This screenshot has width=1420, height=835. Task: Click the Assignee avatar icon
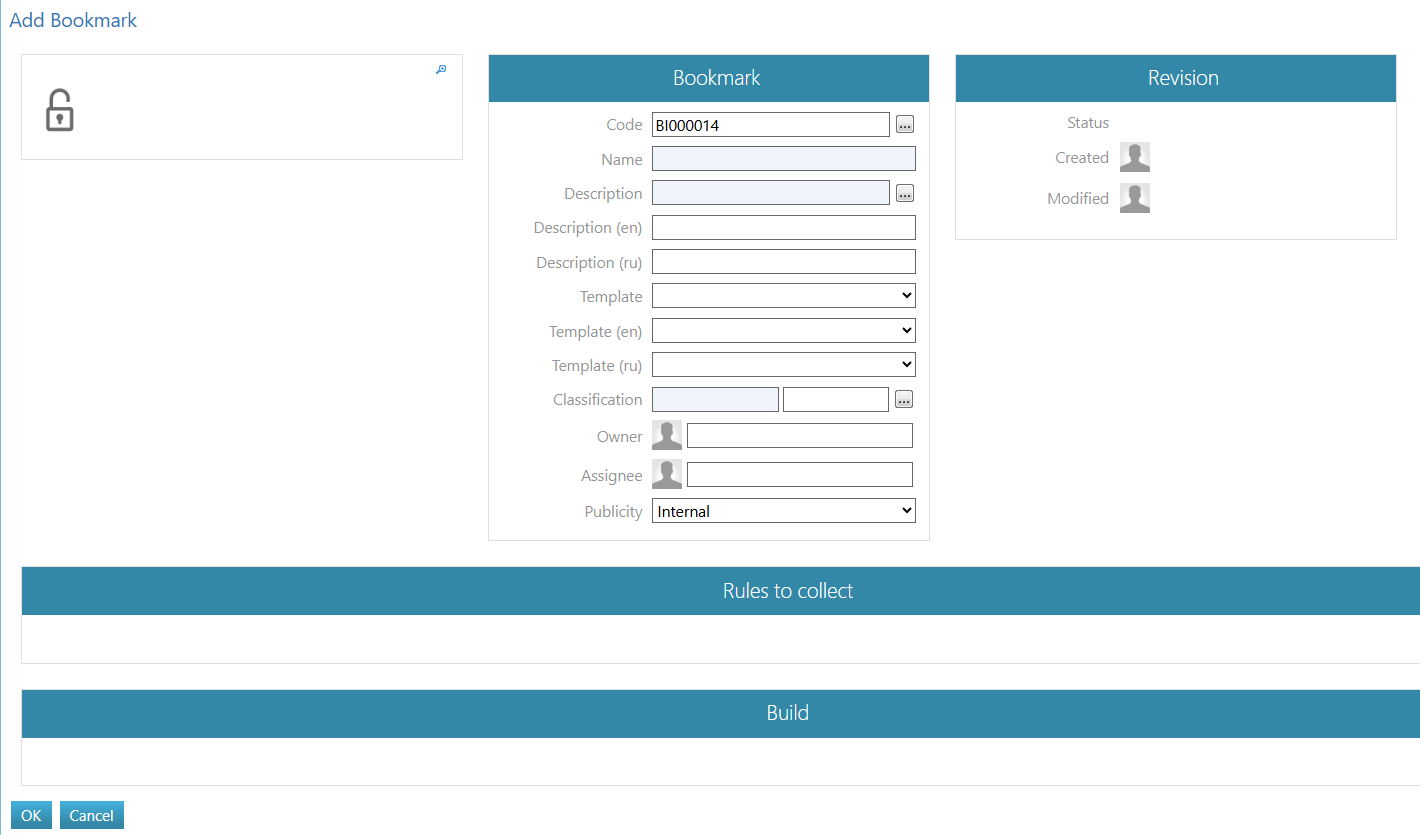[667, 474]
